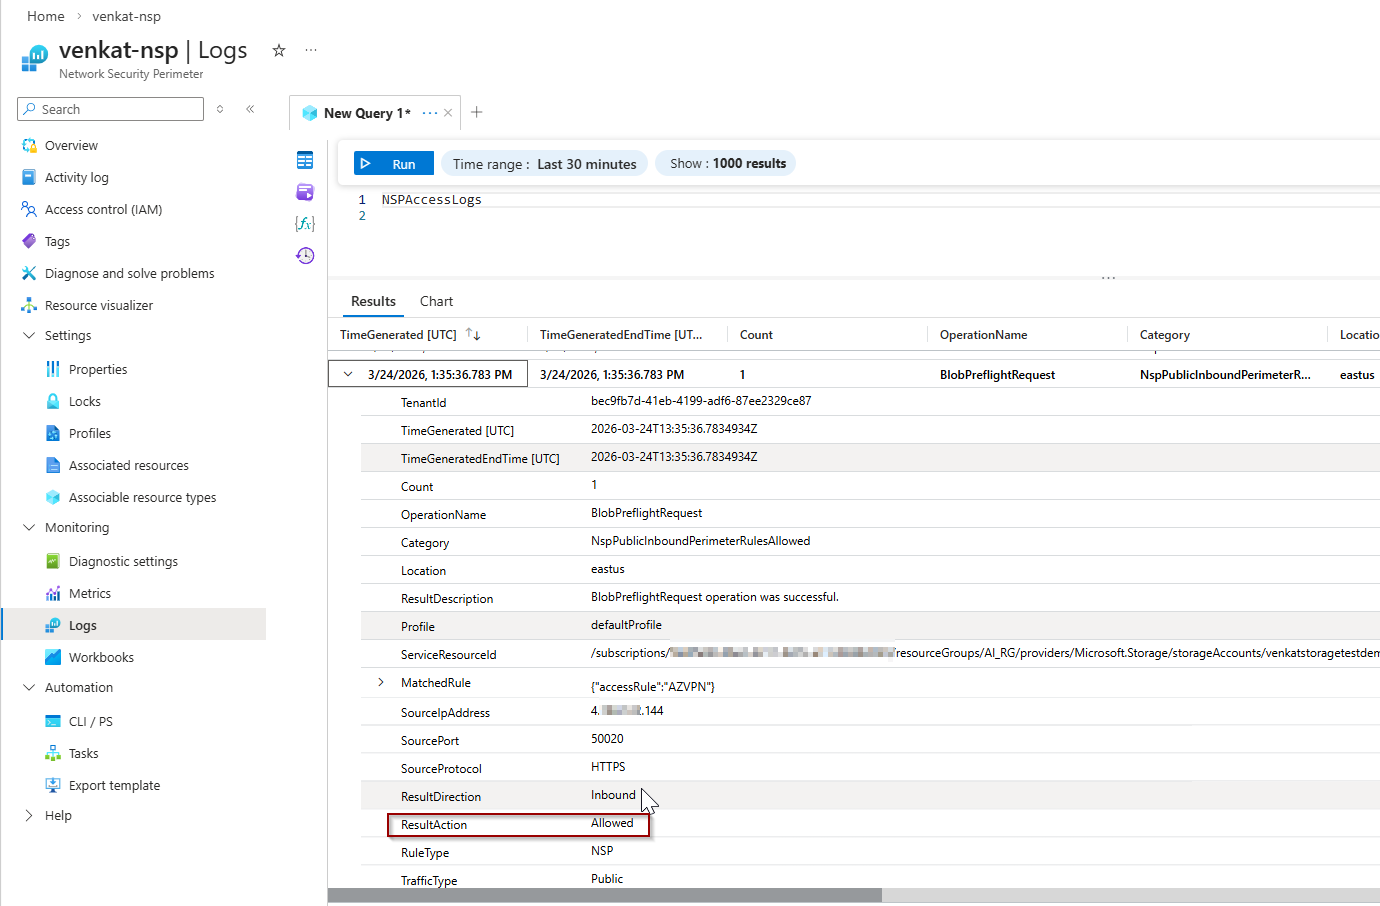Select the Category value NspPublicInboundPerimeterRulesAllowed

coord(700,541)
